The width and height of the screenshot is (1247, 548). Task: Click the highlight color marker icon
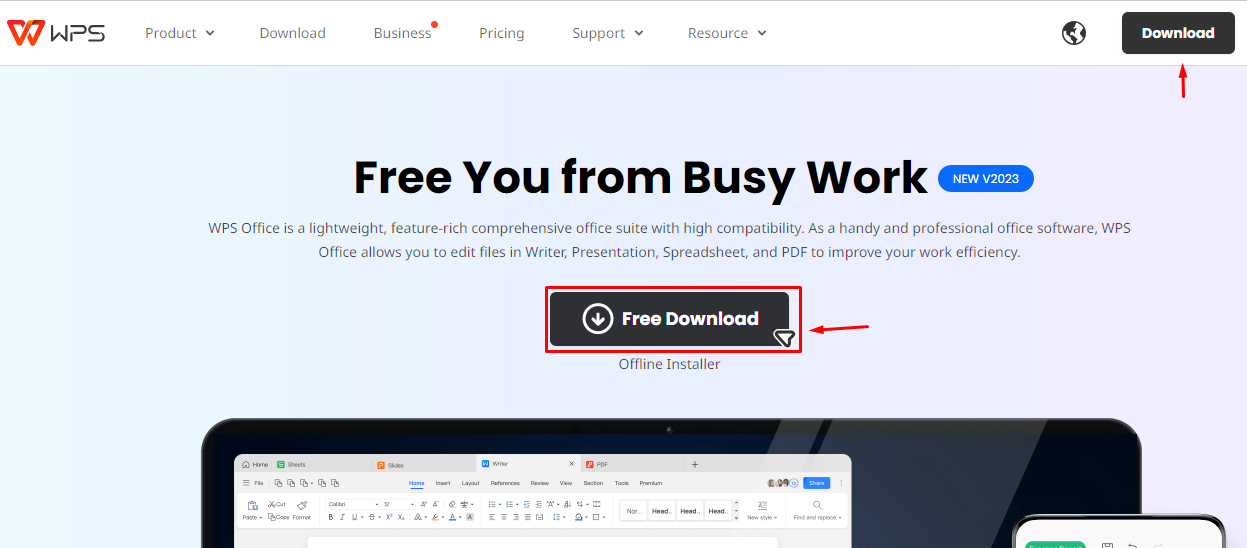[x=435, y=517]
